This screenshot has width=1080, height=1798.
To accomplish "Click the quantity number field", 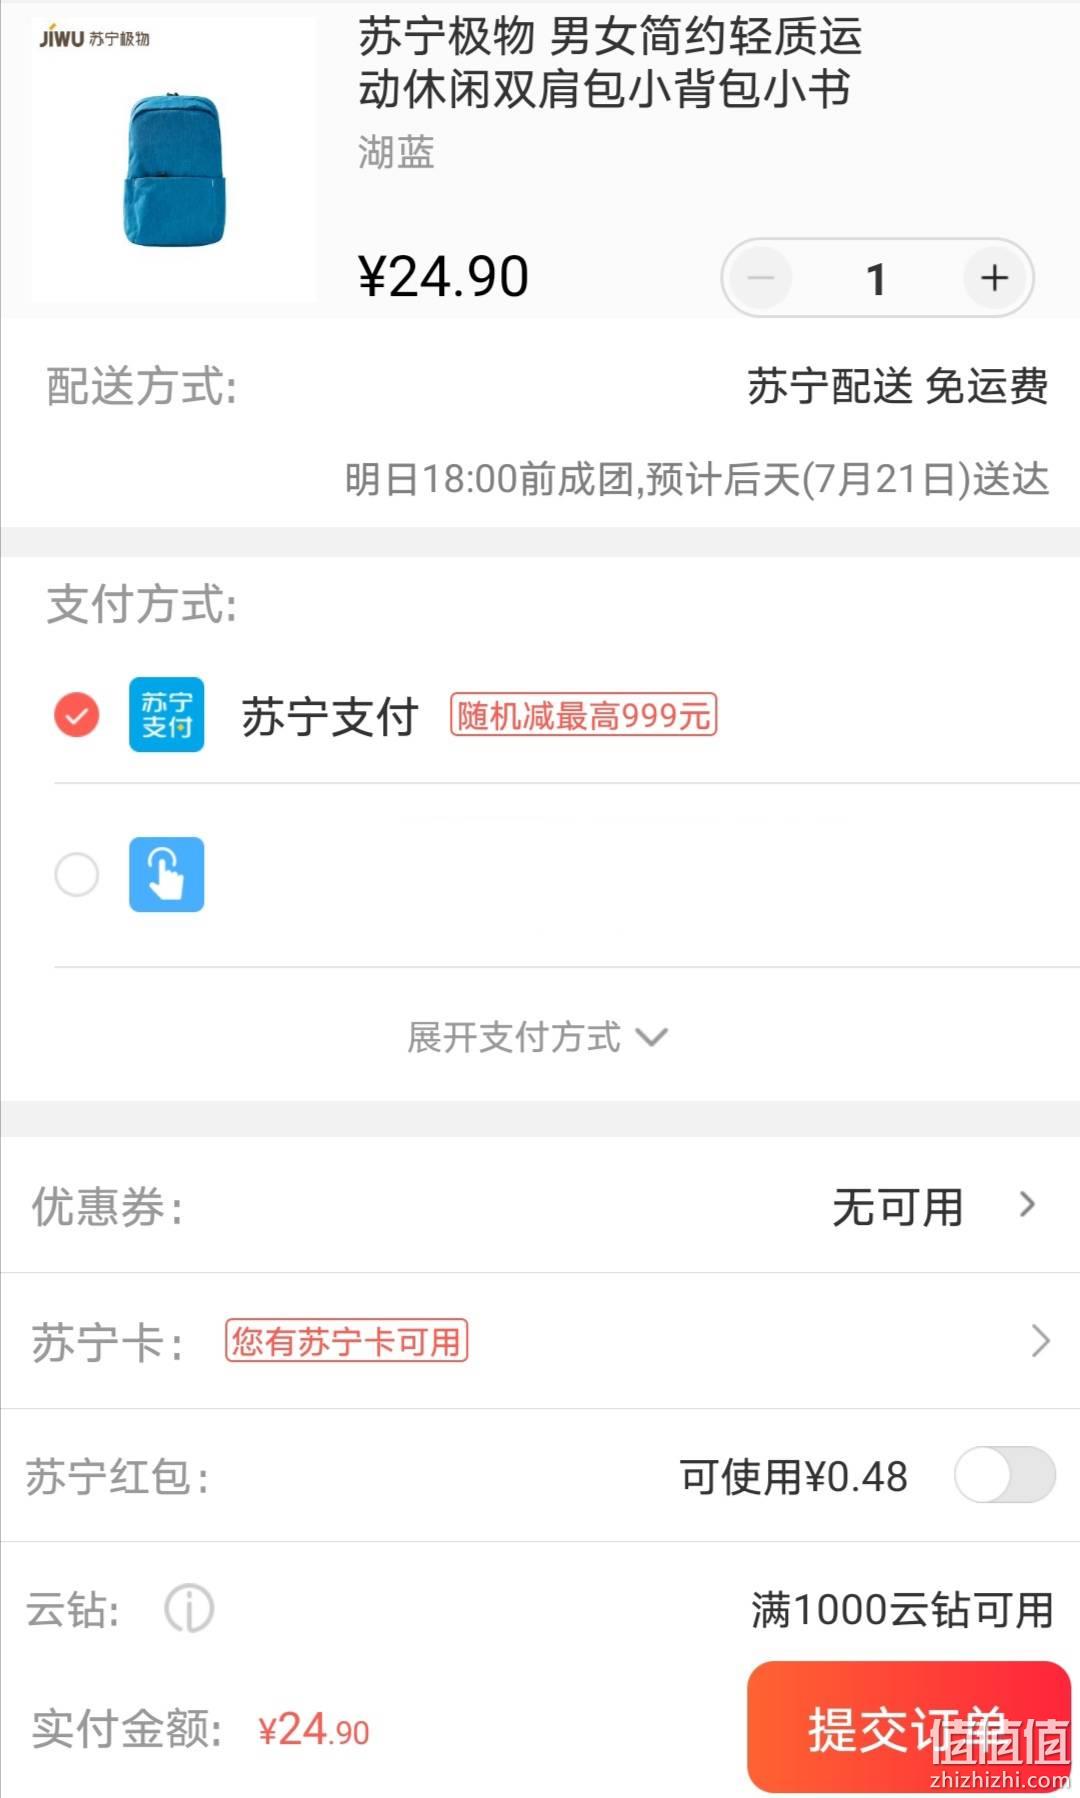I will click(877, 279).
